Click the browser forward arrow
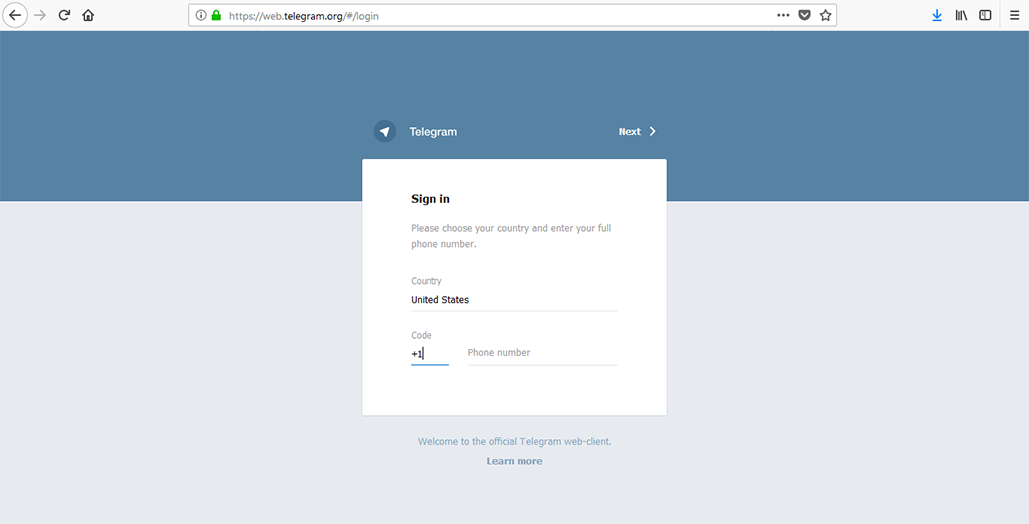 (x=40, y=15)
